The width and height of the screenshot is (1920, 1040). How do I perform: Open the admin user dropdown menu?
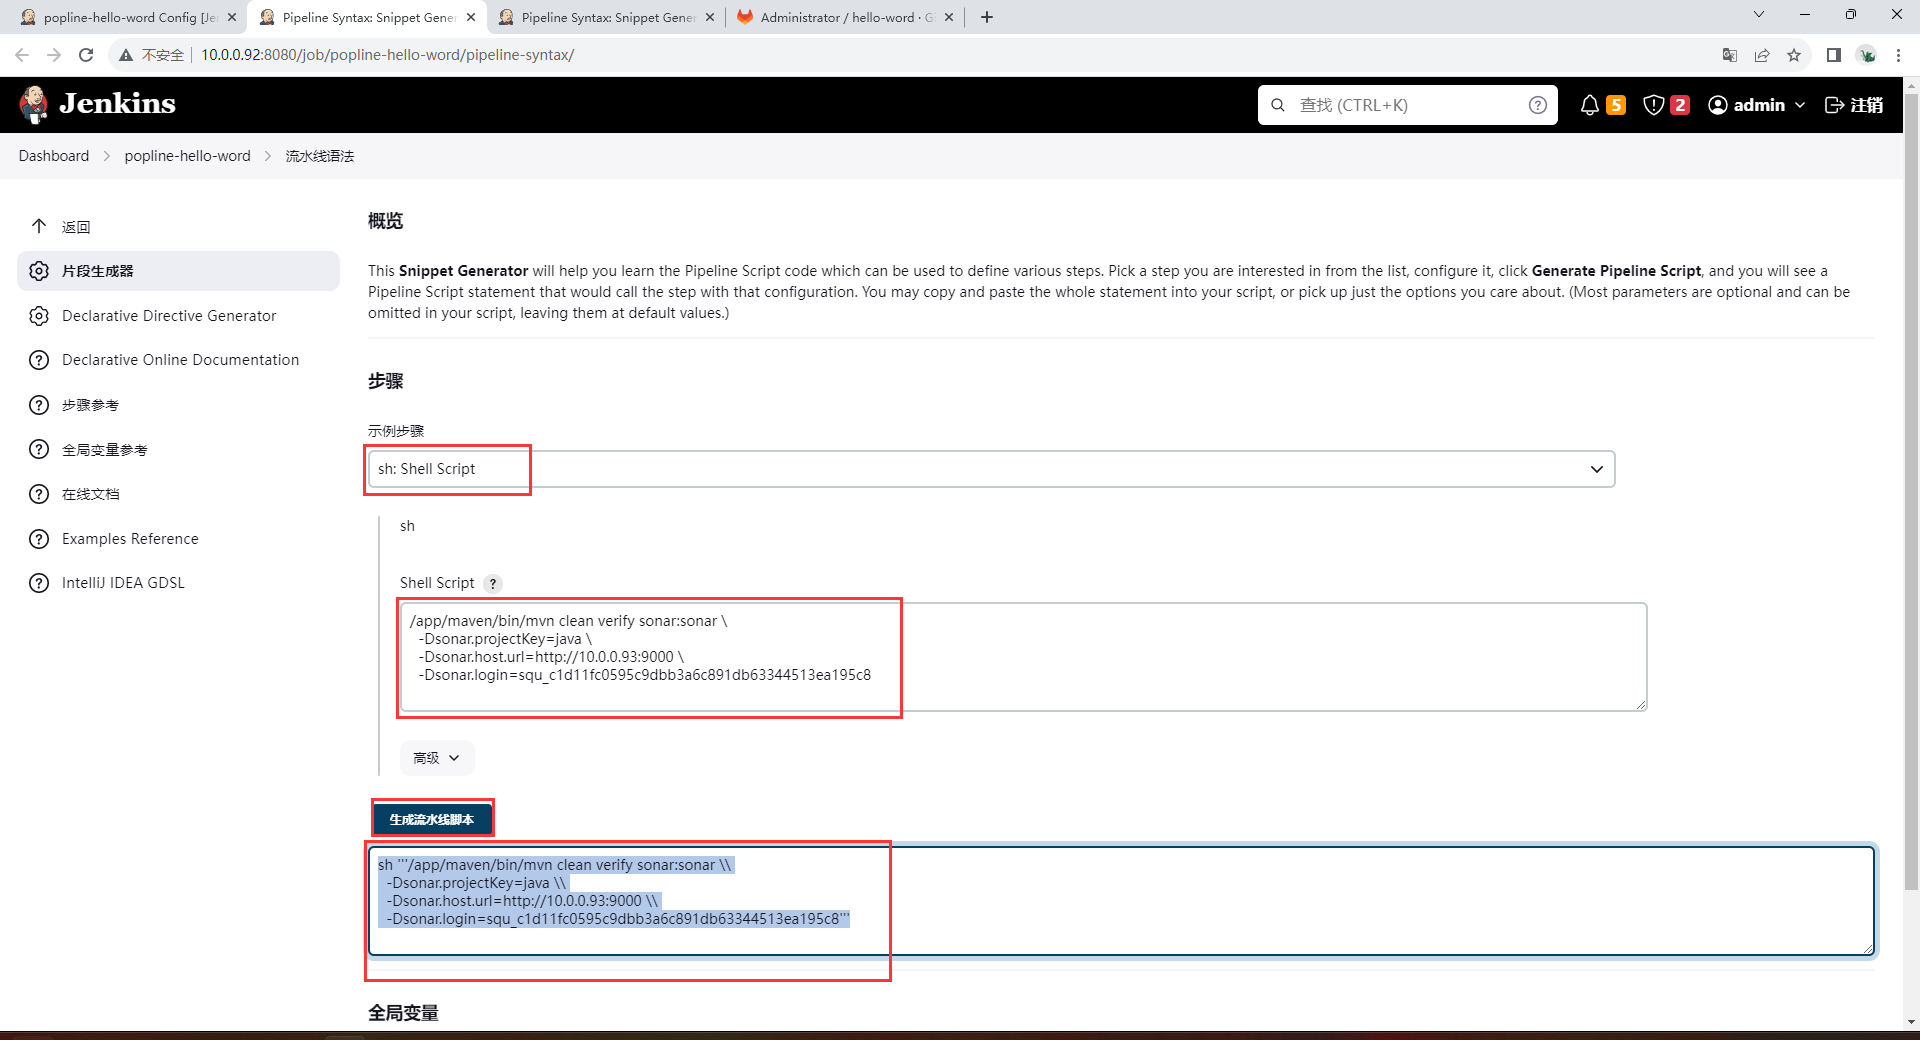click(1756, 105)
